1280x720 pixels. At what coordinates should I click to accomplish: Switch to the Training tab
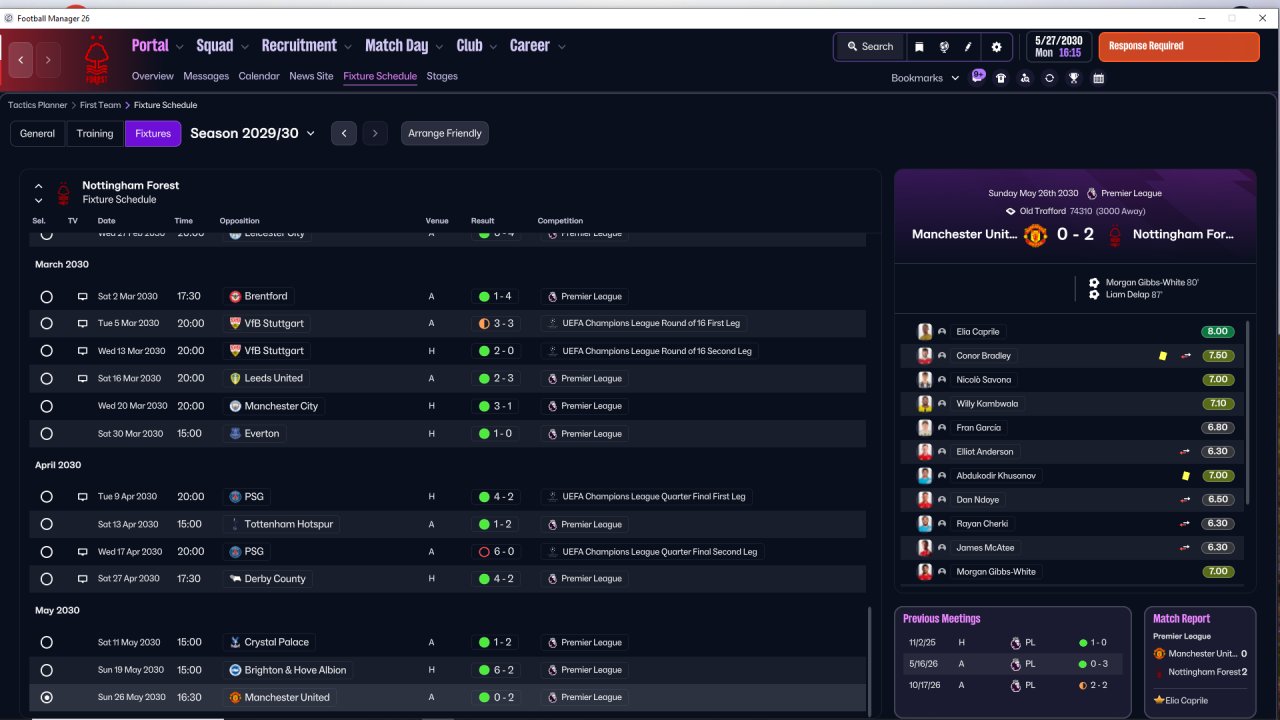pyautogui.click(x=95, y=133)
